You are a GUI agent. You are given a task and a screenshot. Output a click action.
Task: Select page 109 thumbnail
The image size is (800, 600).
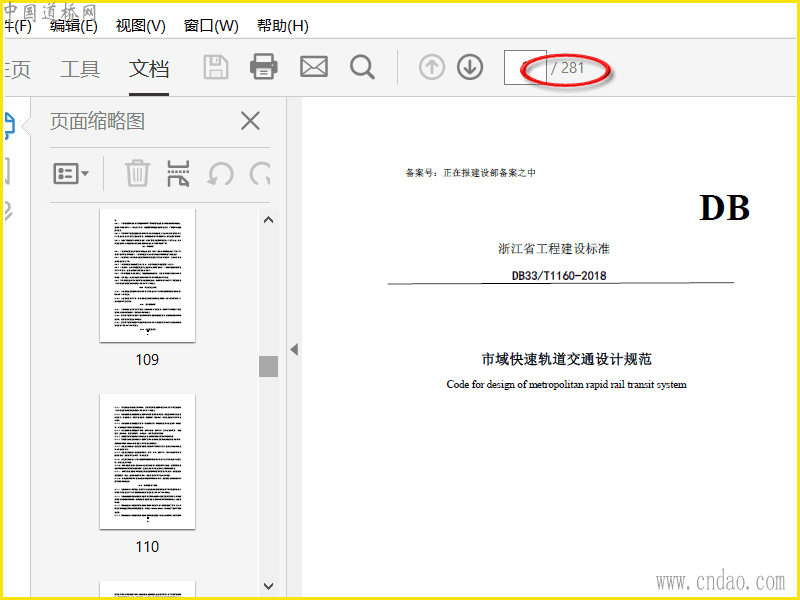[x=147, y=276]
